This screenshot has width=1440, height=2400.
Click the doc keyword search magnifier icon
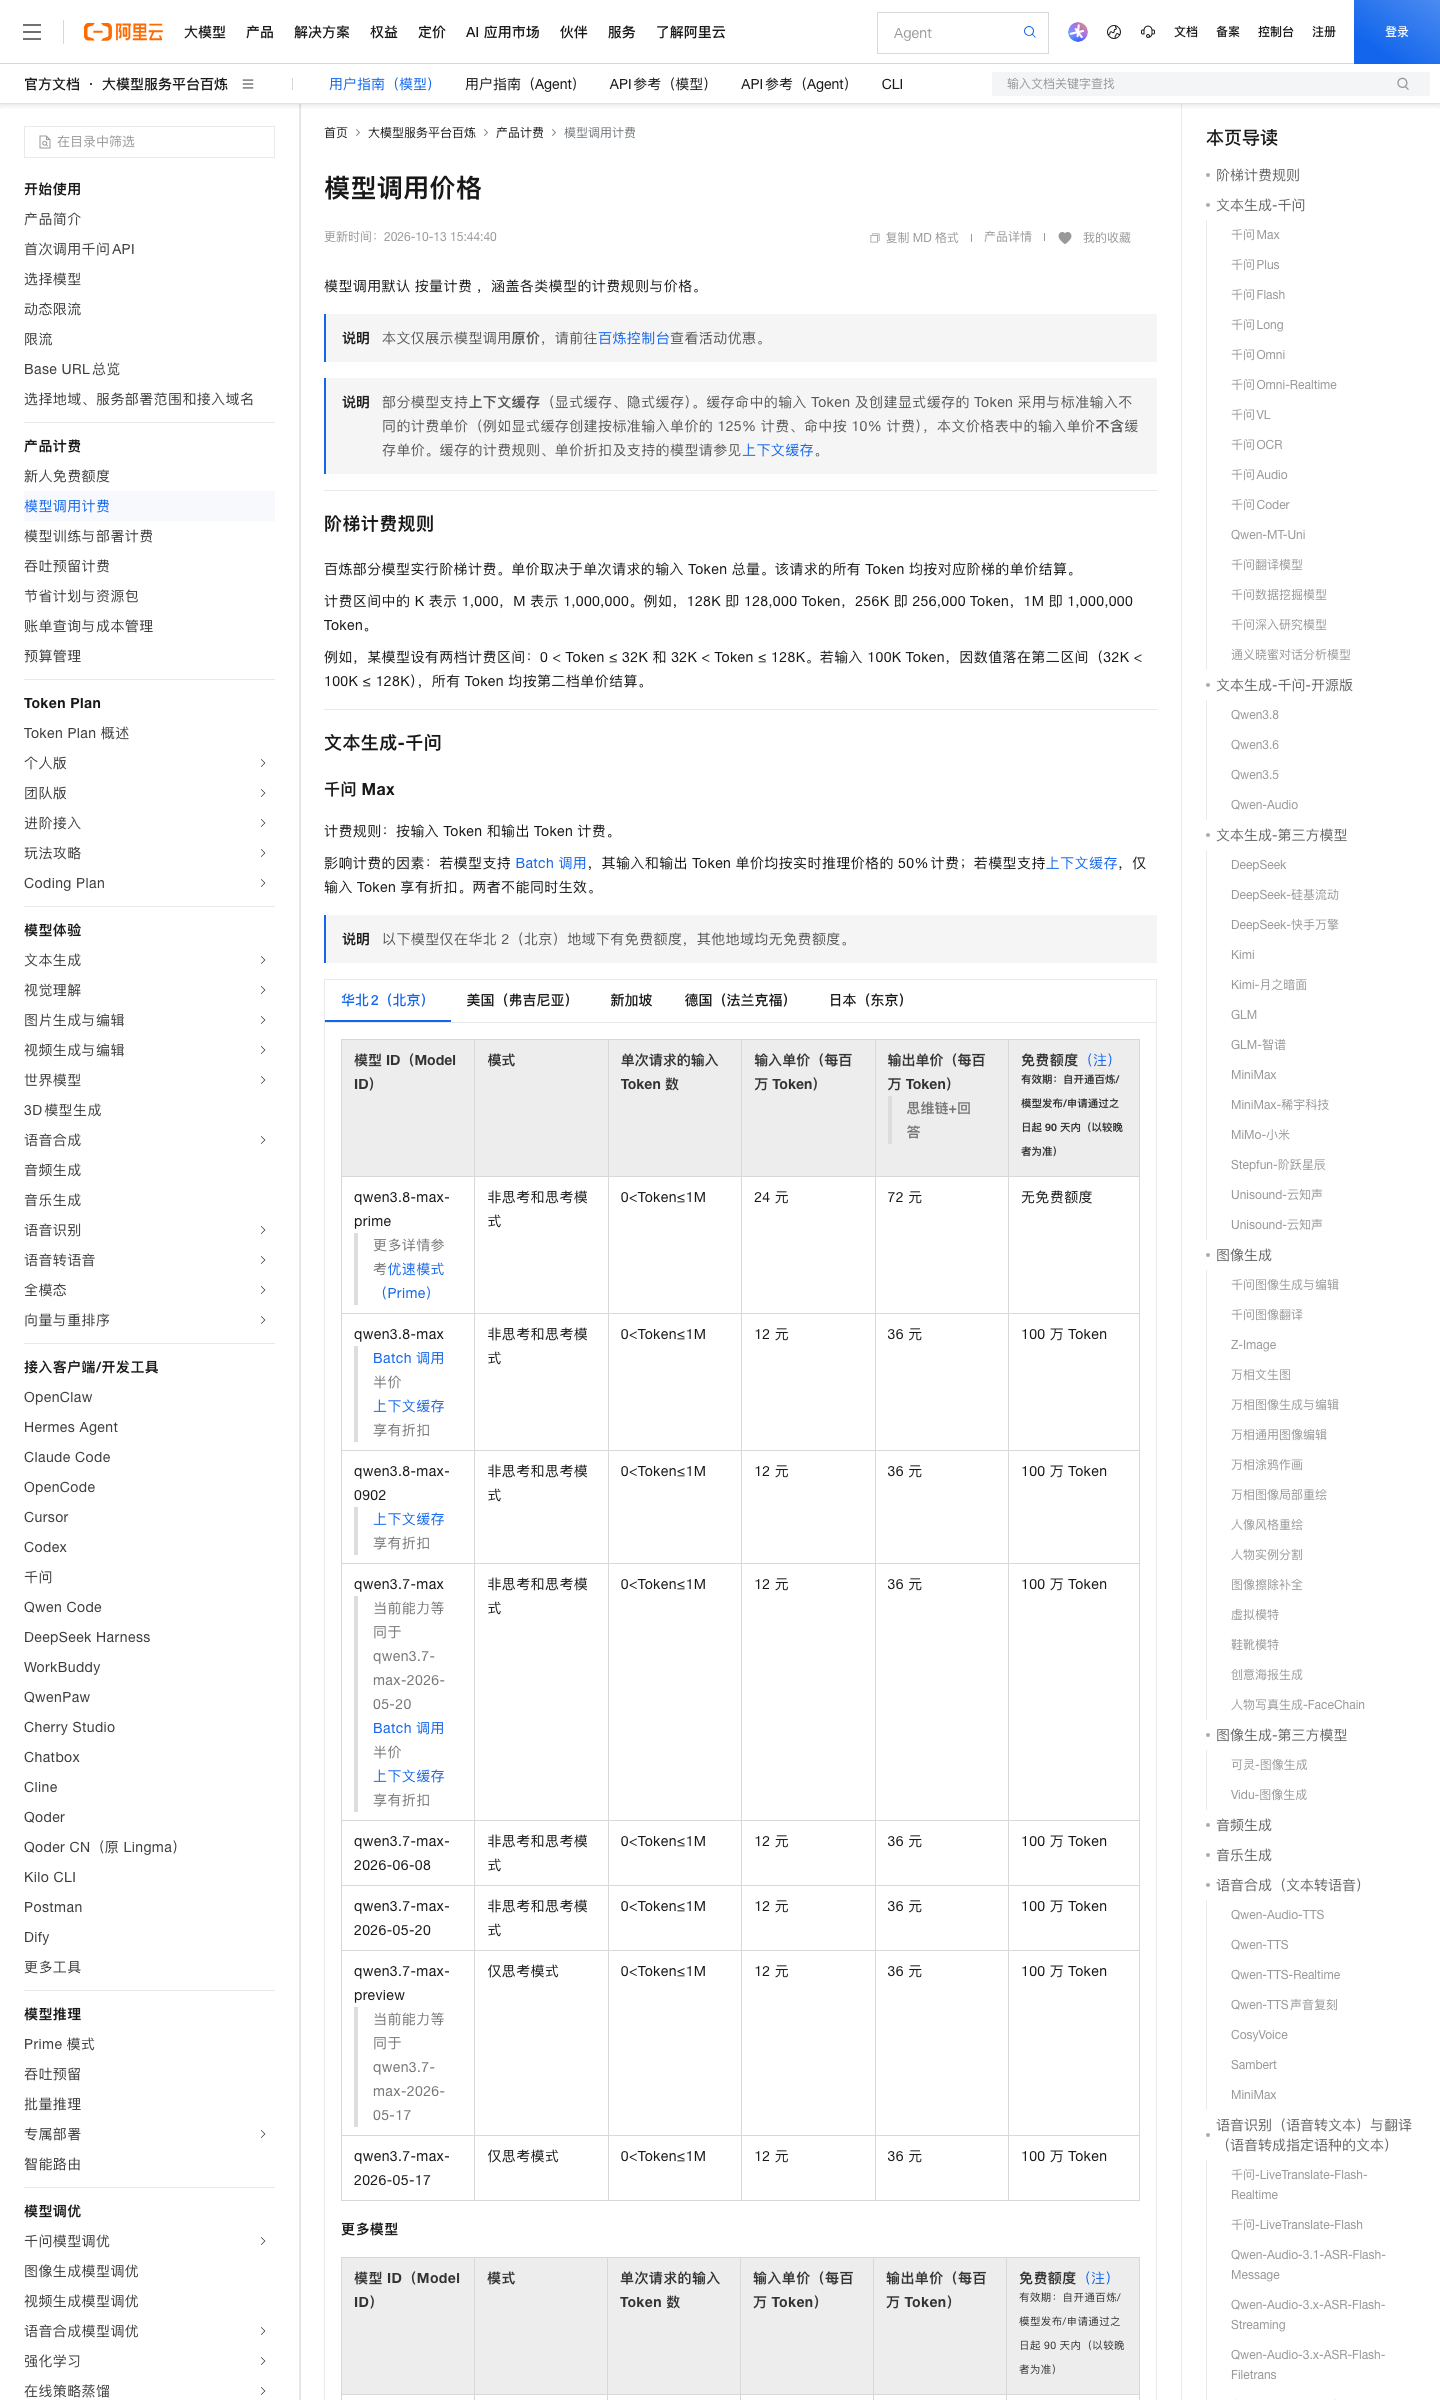click(1403, 84)
